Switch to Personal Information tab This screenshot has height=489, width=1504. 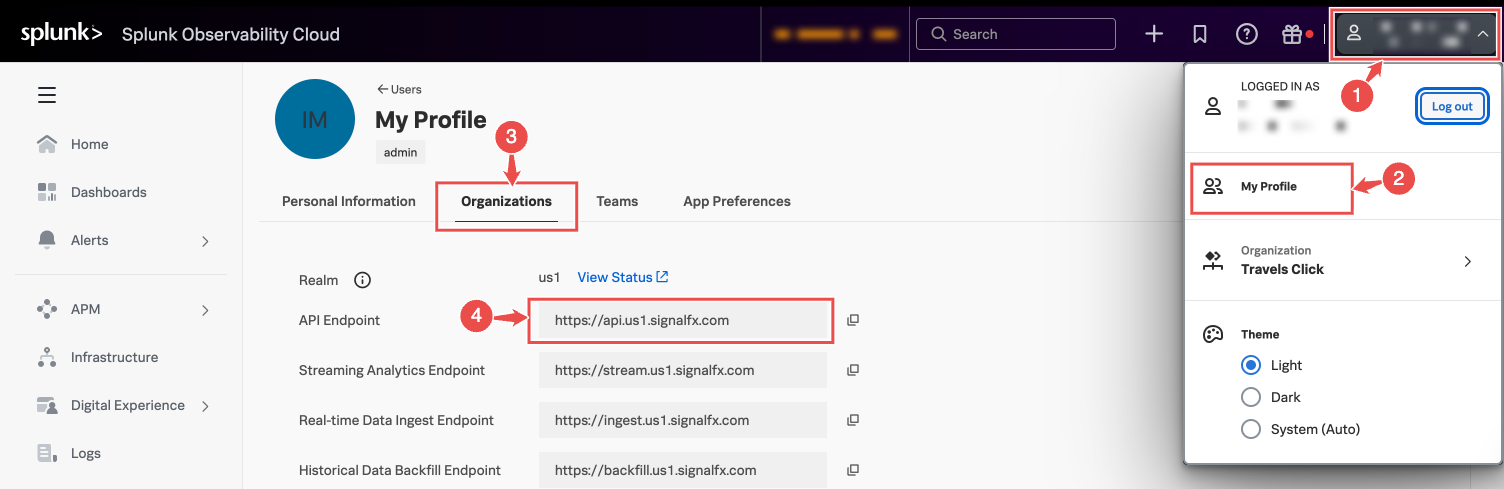(x=349, y=201)
